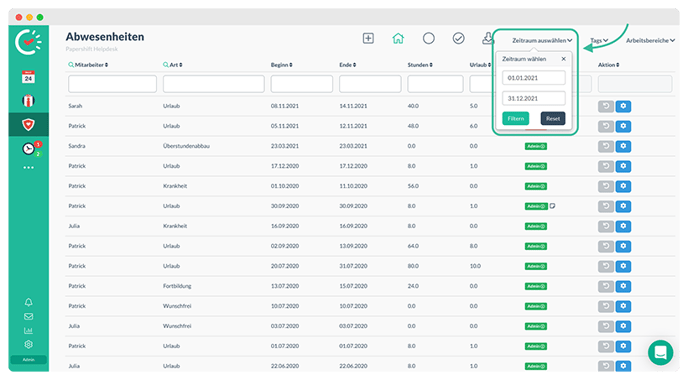Viewport: 688px width, 380px height.
Task: Click begin date 08.11.2021
Action: point(285,106)
